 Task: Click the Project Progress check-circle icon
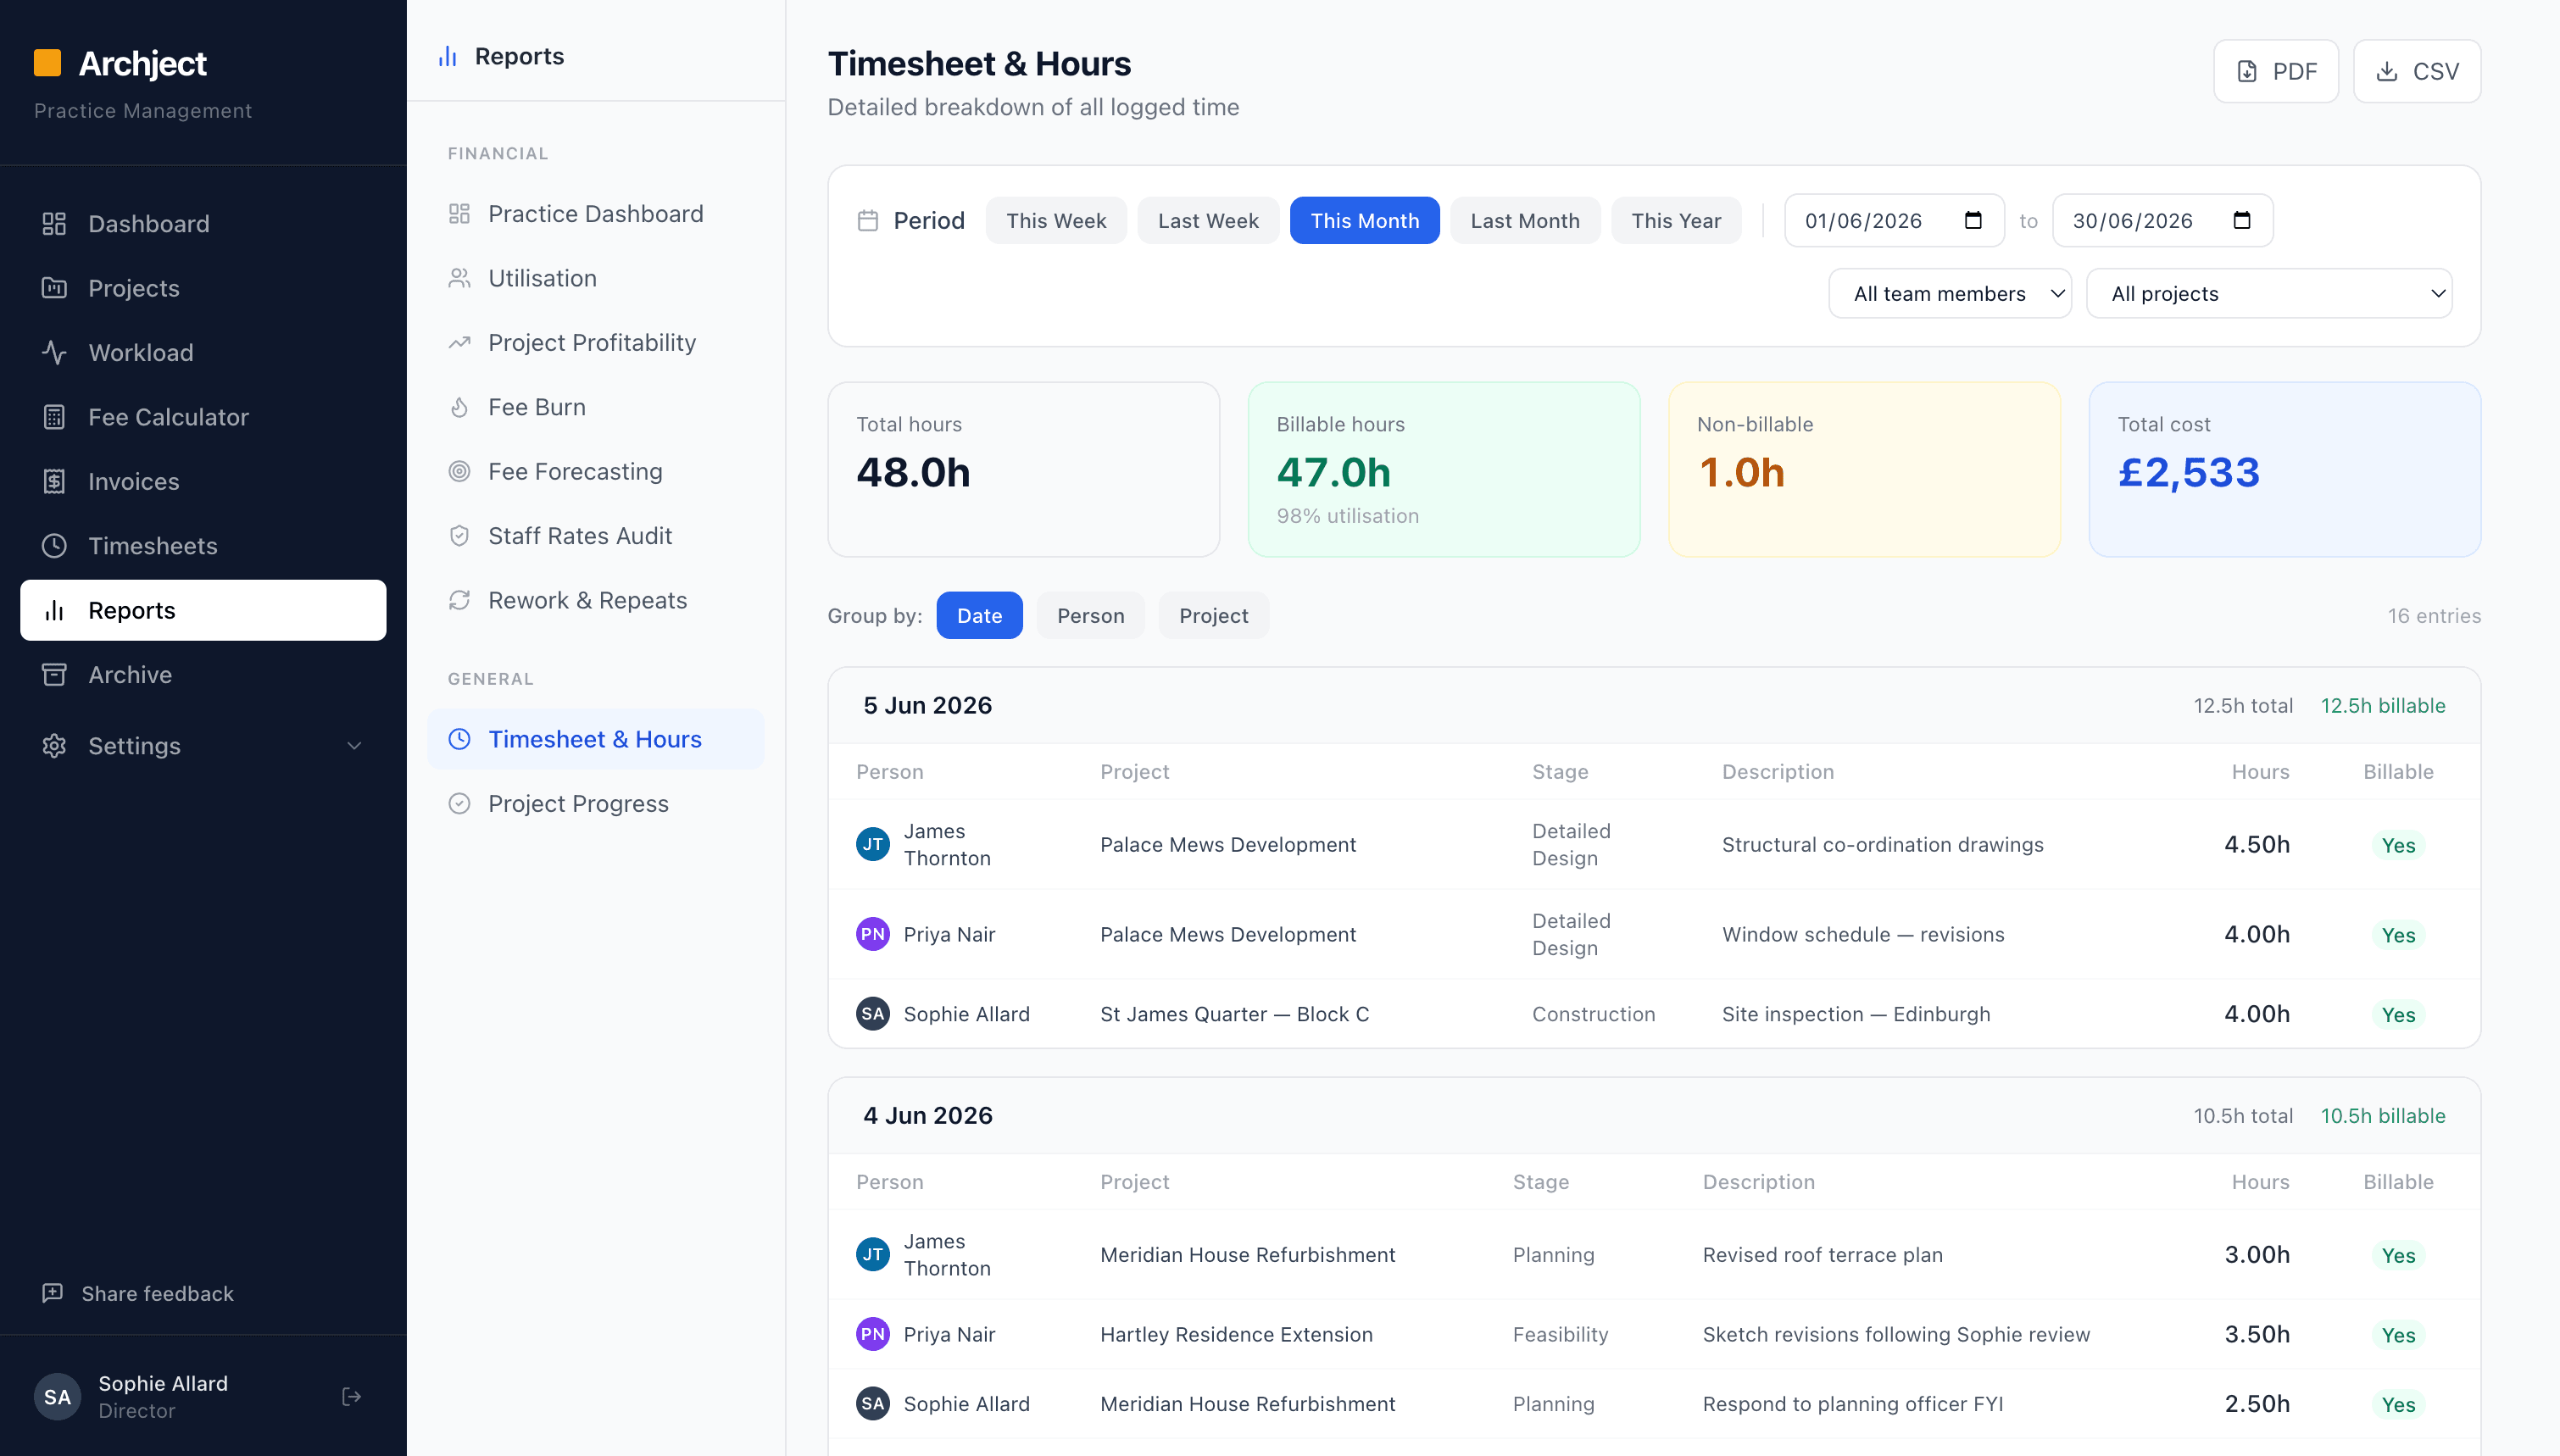[x=459, y=804]
